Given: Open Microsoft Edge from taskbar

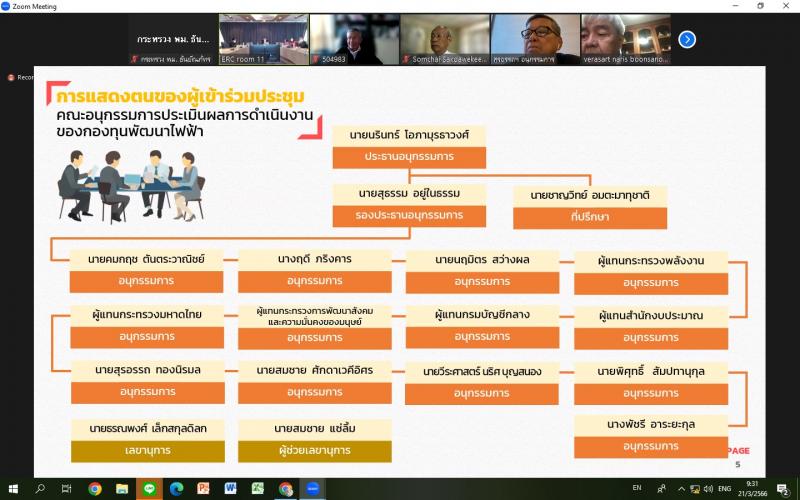Looking at the screenshot, I should pos(177,489).
